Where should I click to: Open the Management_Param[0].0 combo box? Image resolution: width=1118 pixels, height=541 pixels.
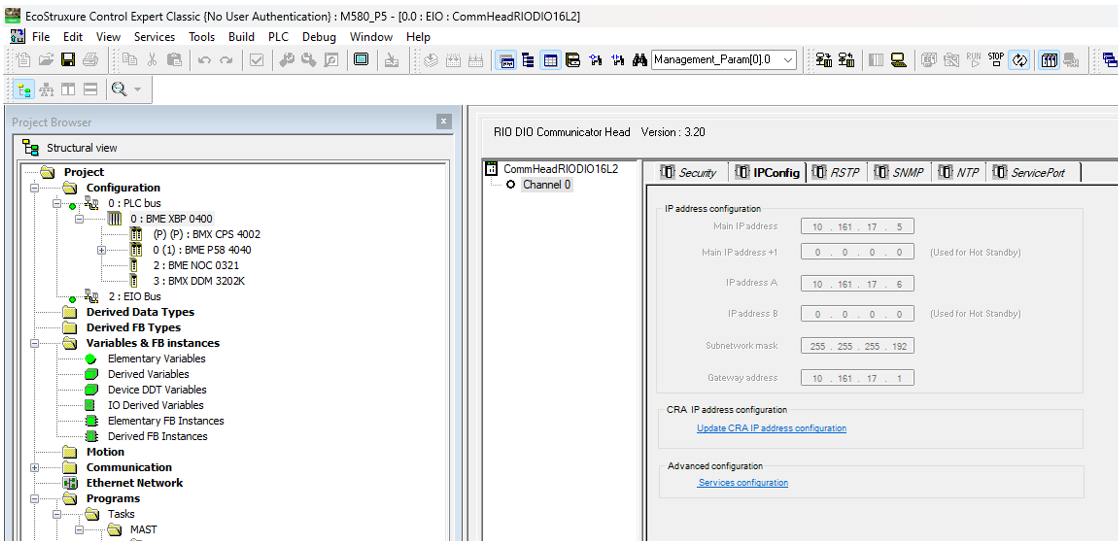pyautogui.click(x=724, y=61)
